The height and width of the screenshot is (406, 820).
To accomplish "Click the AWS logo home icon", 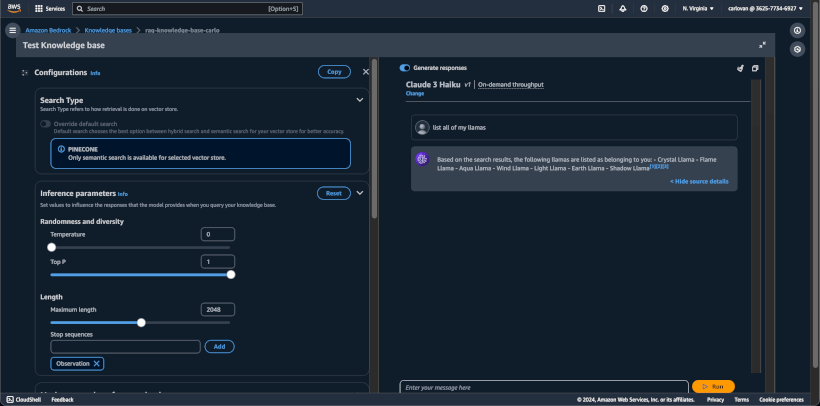I will pyautogui.click(x=14, y=8).
